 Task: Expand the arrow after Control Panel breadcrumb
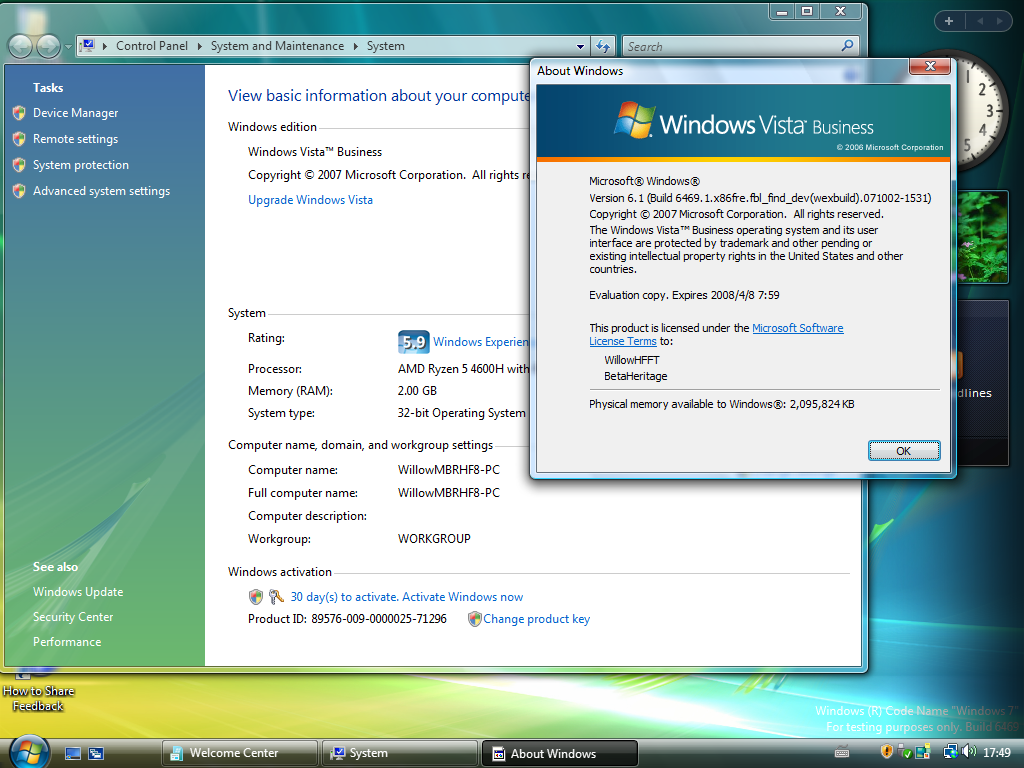[199, 46]
